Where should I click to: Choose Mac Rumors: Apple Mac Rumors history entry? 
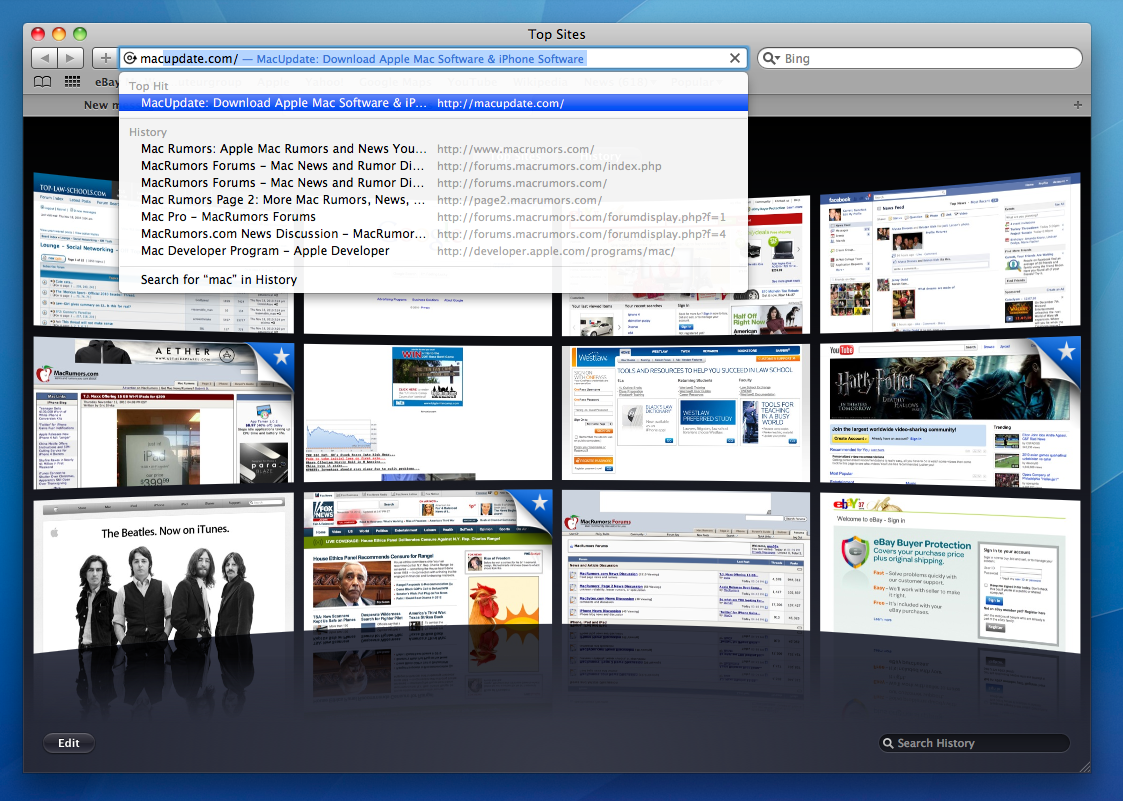click(x=433, y=149)
